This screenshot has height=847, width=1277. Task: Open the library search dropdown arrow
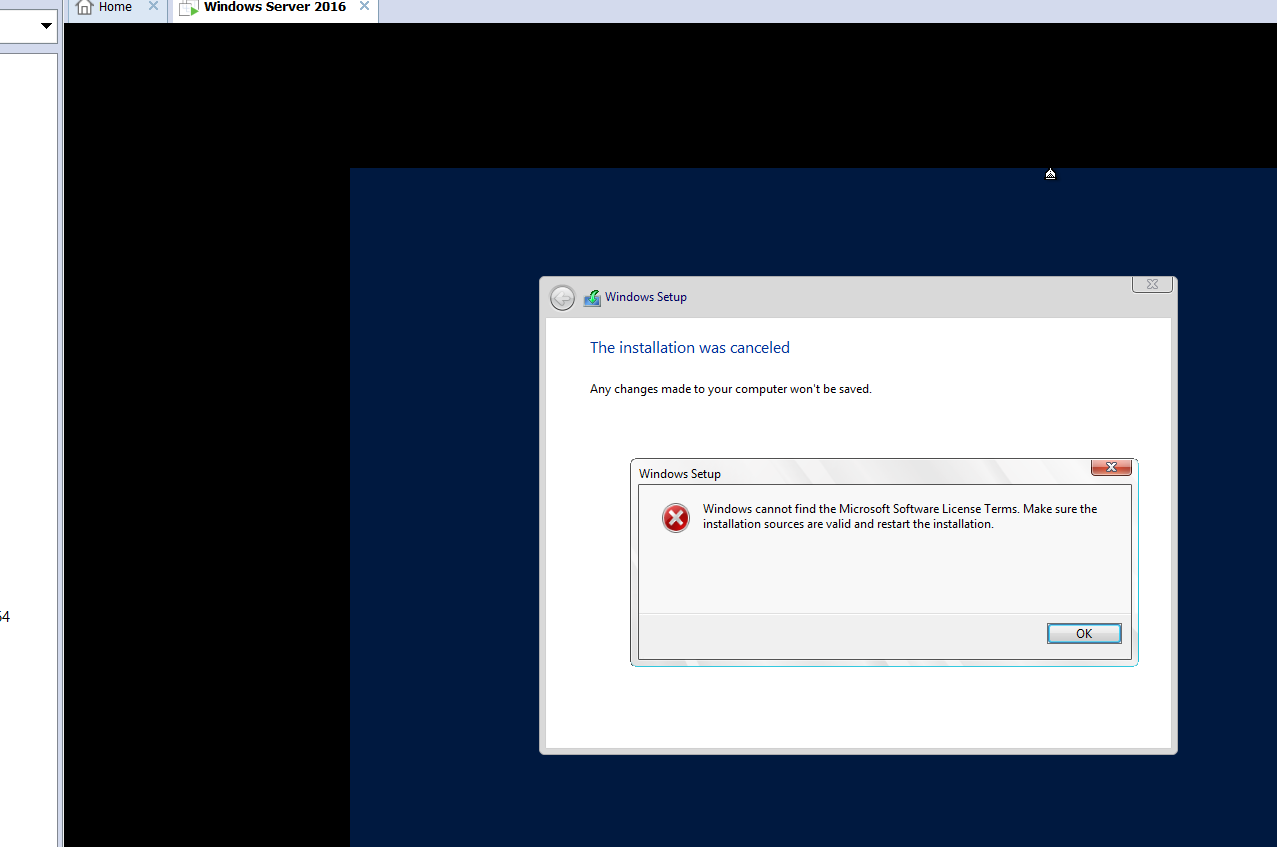click(x=44, y=25)
